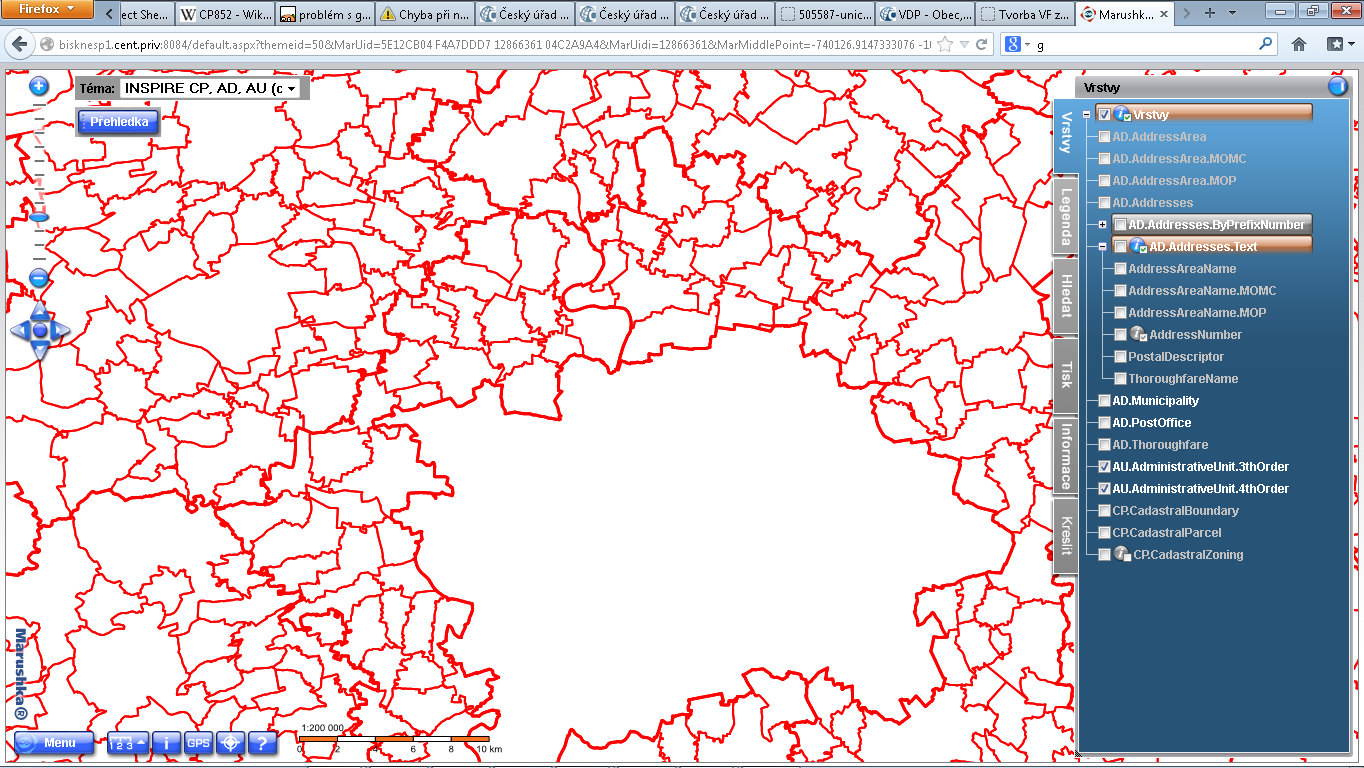Open the GPS tool
The width and height of the screenshot is (1364, 768).
[199, 743]
